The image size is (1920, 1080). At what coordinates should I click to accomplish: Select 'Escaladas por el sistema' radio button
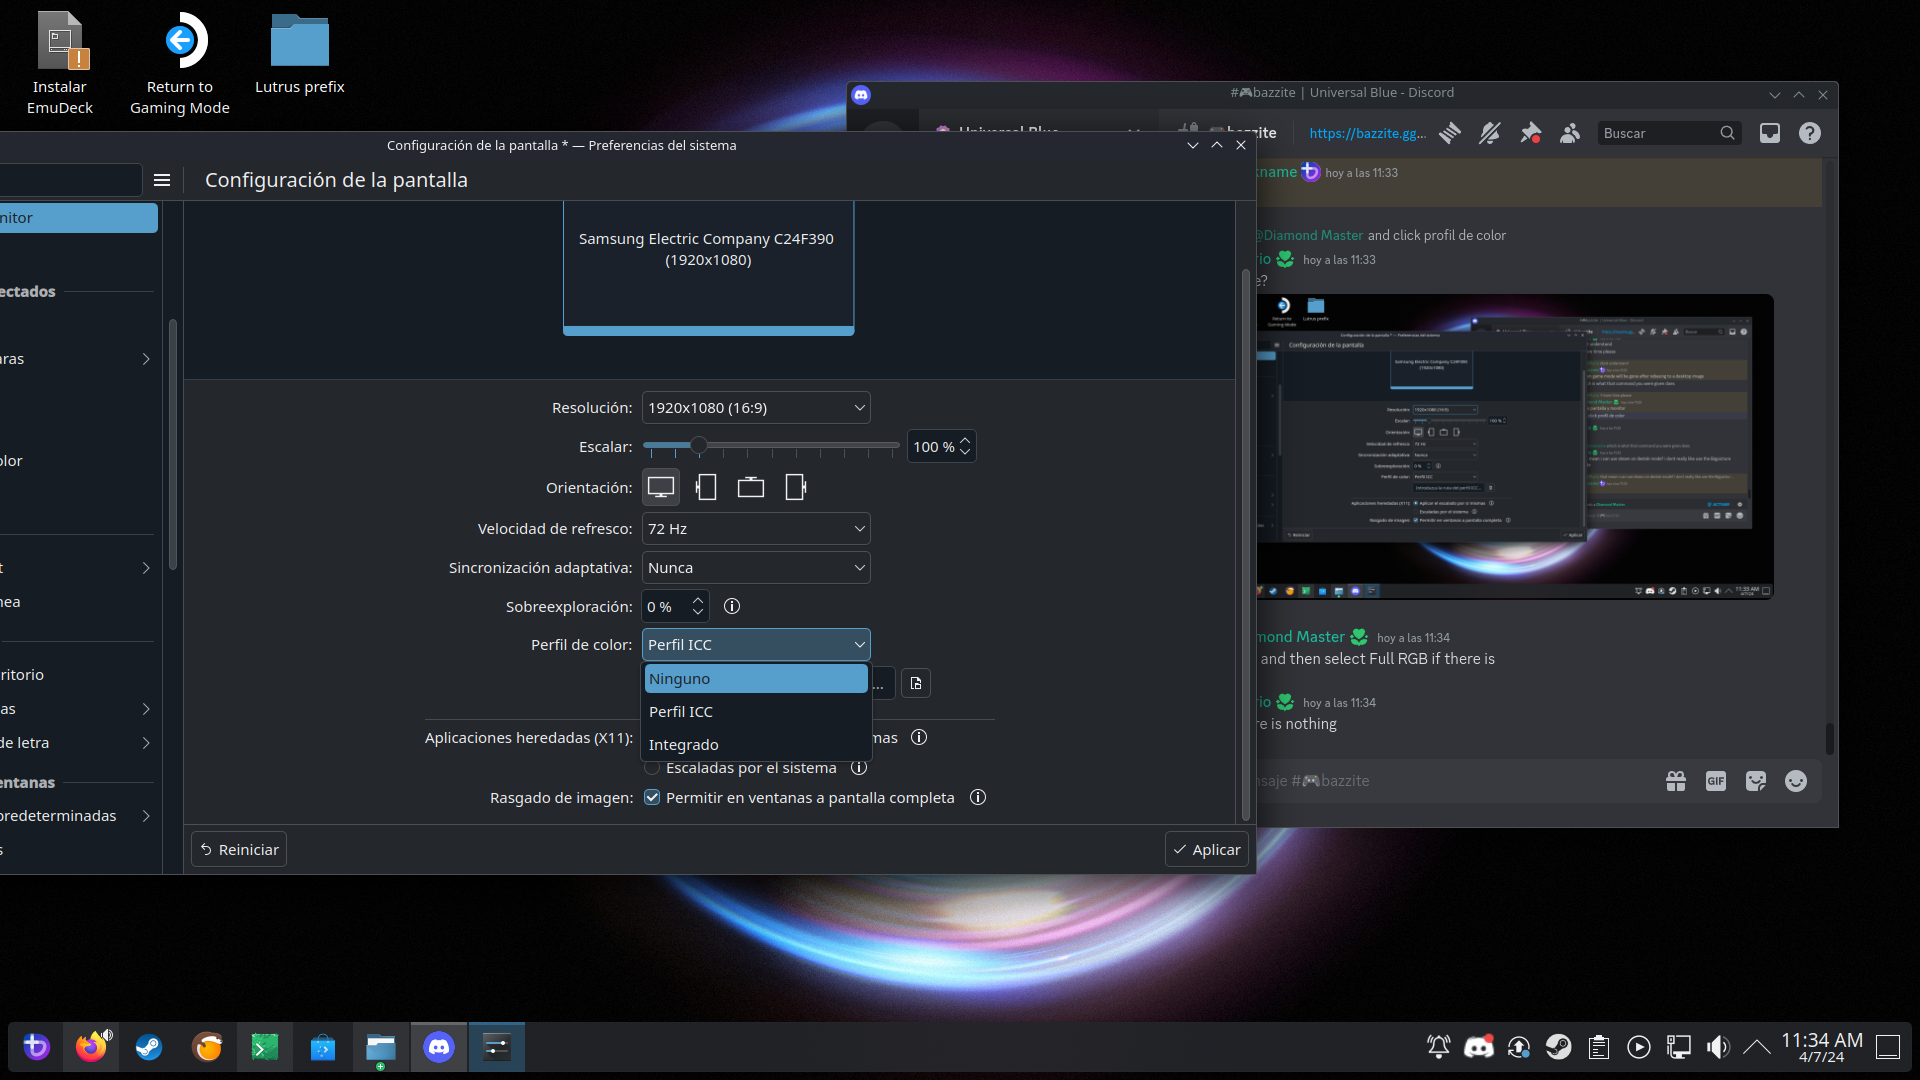pos(652,768)
